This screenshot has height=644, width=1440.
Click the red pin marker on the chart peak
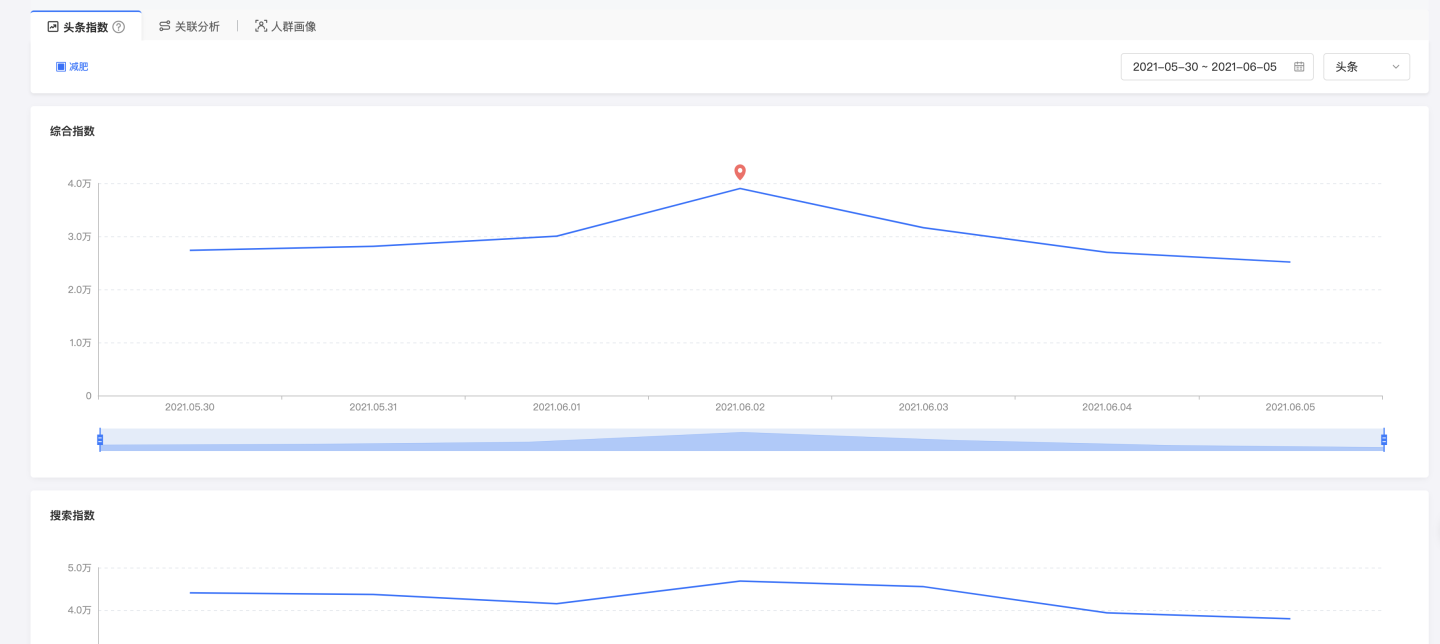740,172
